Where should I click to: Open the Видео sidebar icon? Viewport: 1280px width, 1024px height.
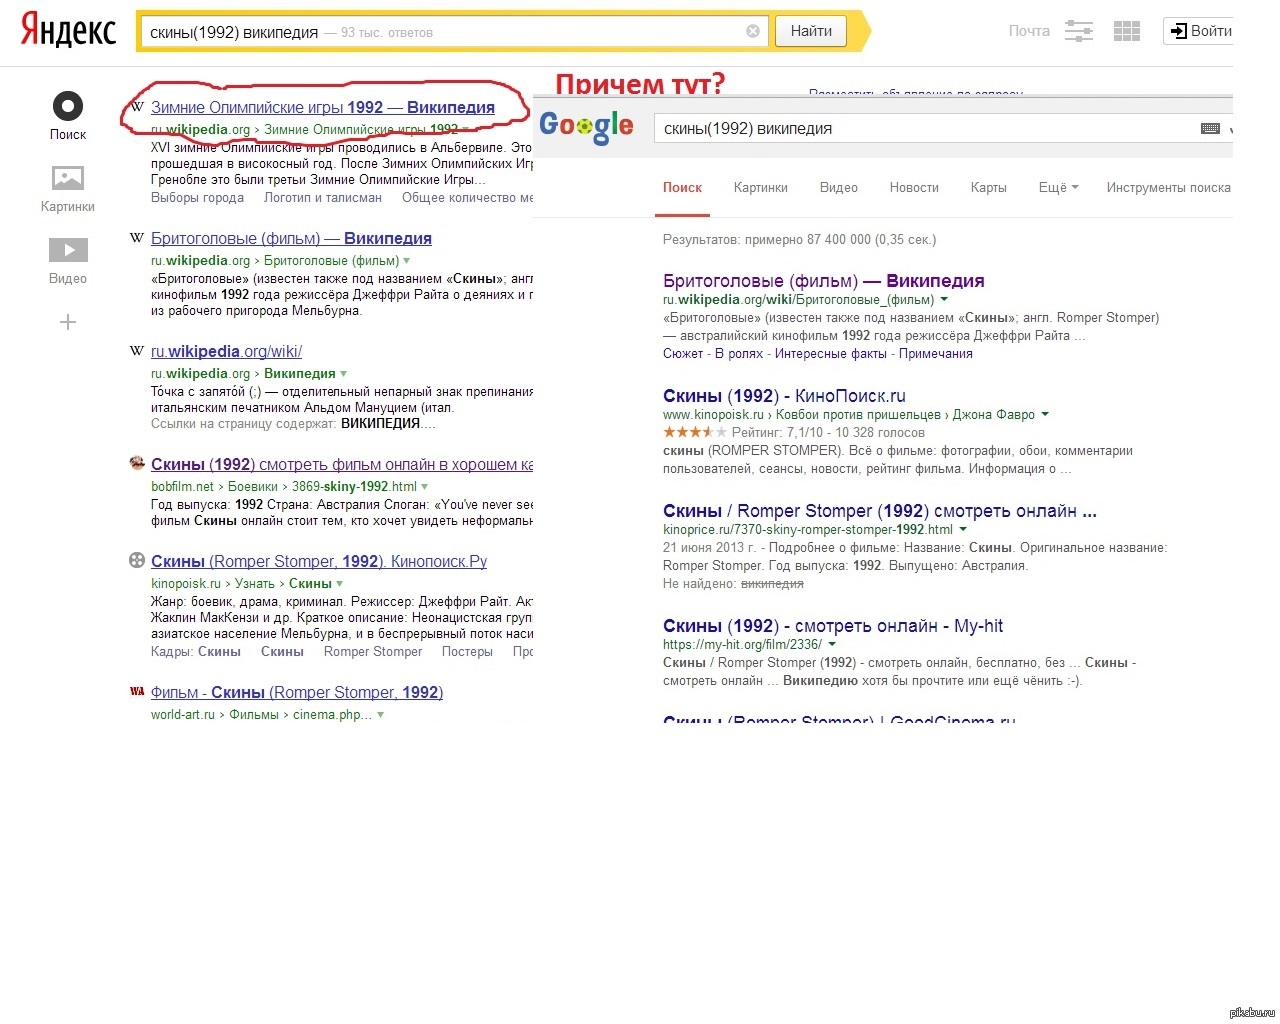[x=68, y=250]
